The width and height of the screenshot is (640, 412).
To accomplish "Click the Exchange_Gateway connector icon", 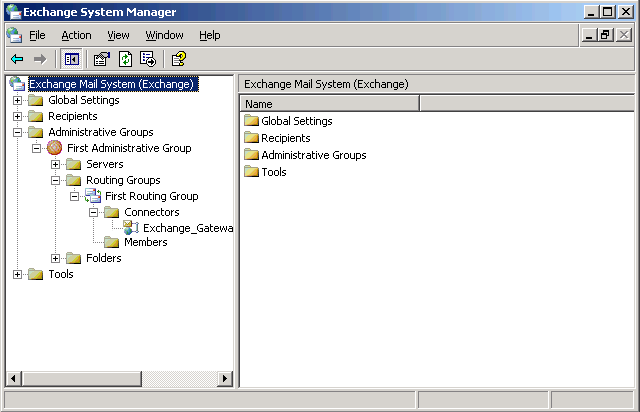I will click(x=131, y=228).
